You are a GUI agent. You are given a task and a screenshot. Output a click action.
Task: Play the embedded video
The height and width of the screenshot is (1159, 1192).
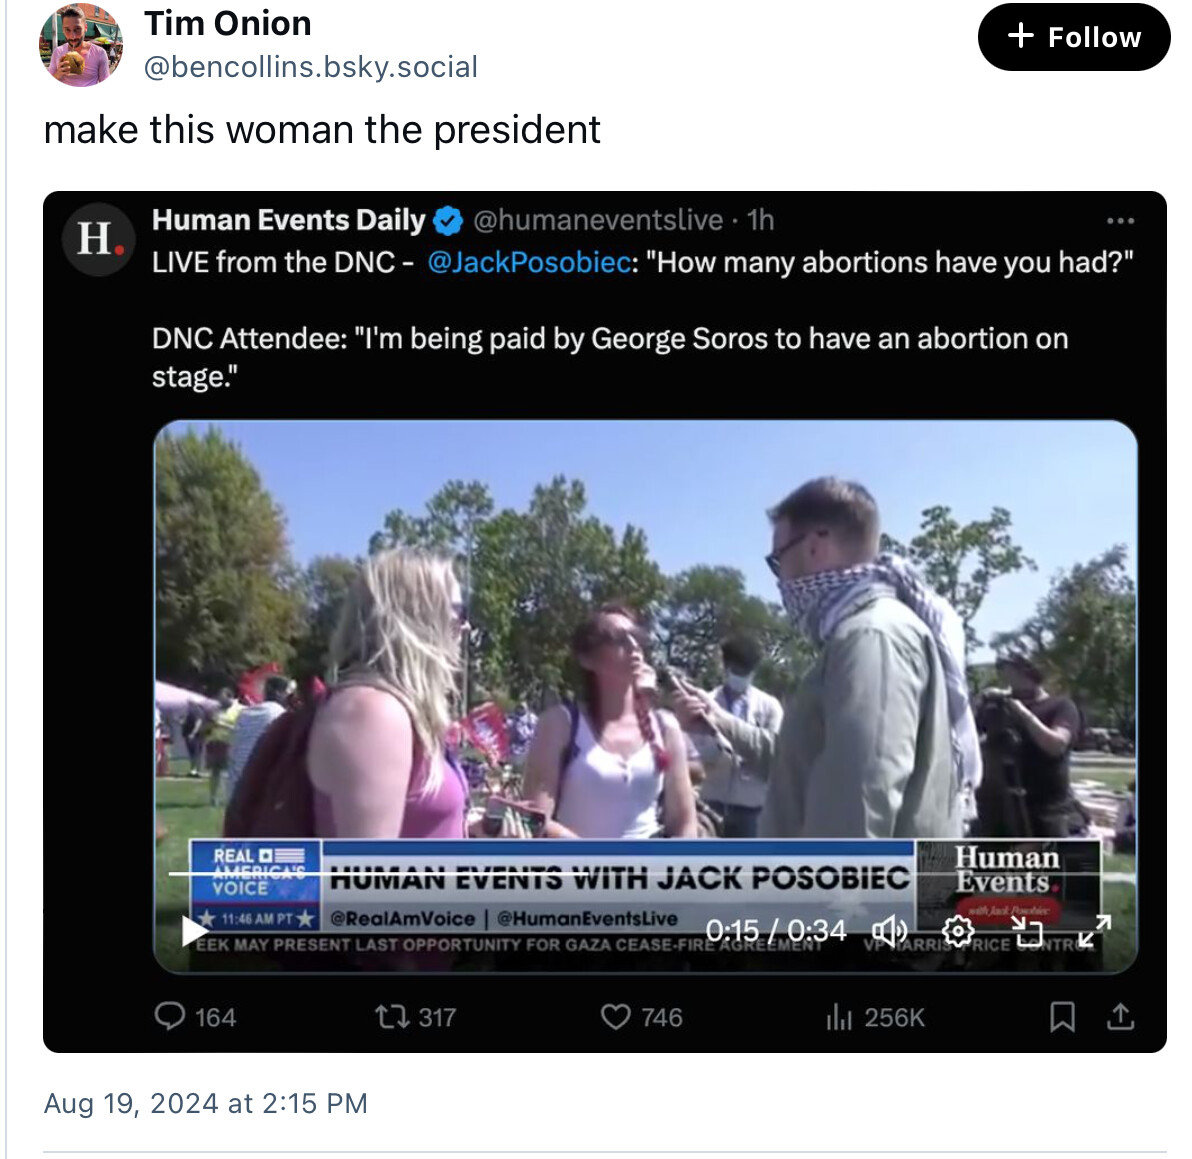pyautogui.click(x=195, y=930)
